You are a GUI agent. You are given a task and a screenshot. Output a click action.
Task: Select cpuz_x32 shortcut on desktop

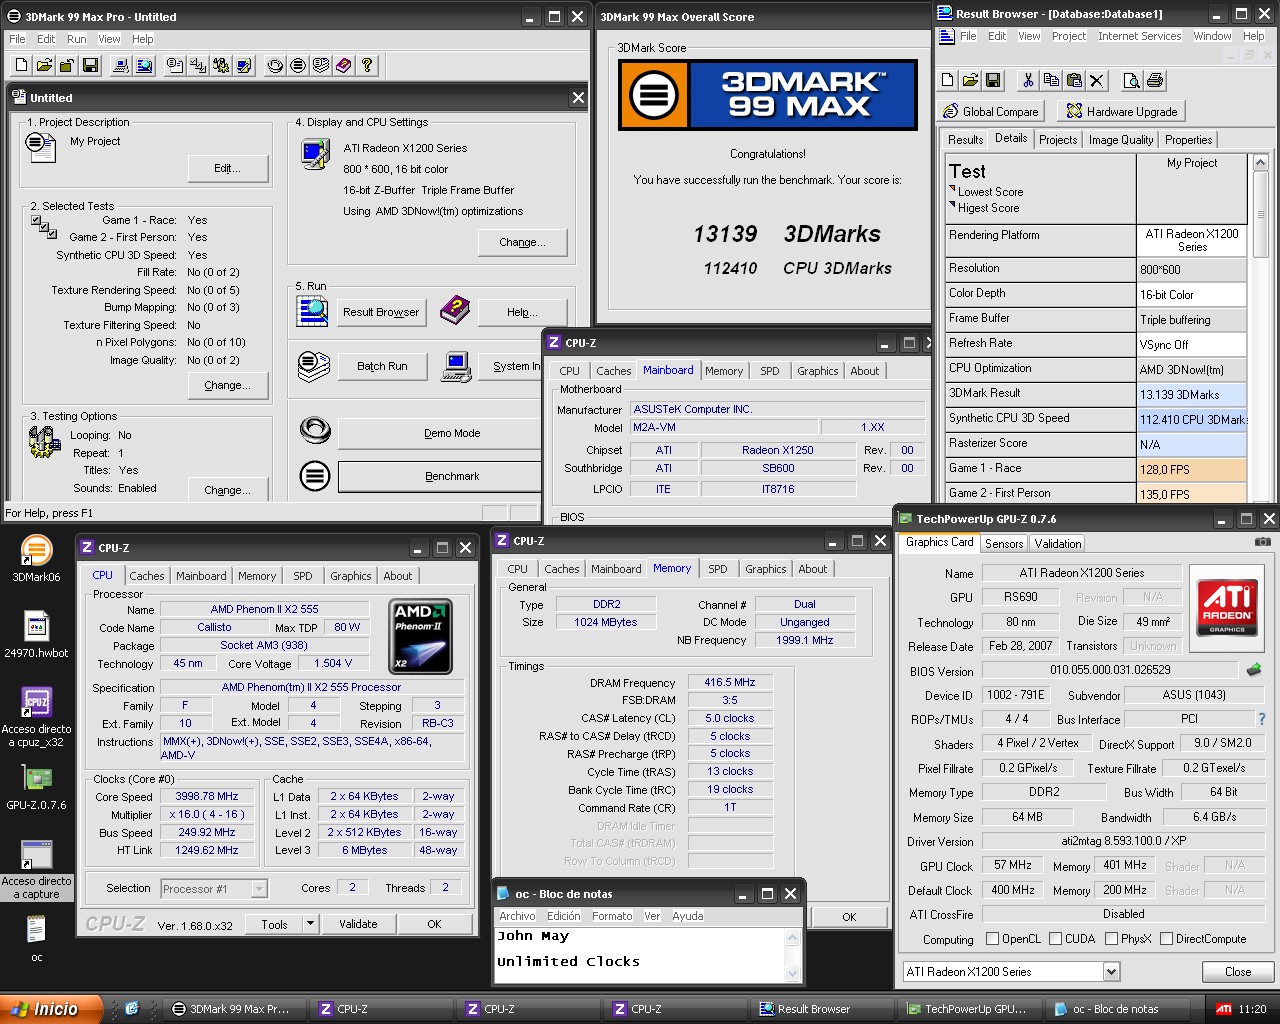pos(36,717)
